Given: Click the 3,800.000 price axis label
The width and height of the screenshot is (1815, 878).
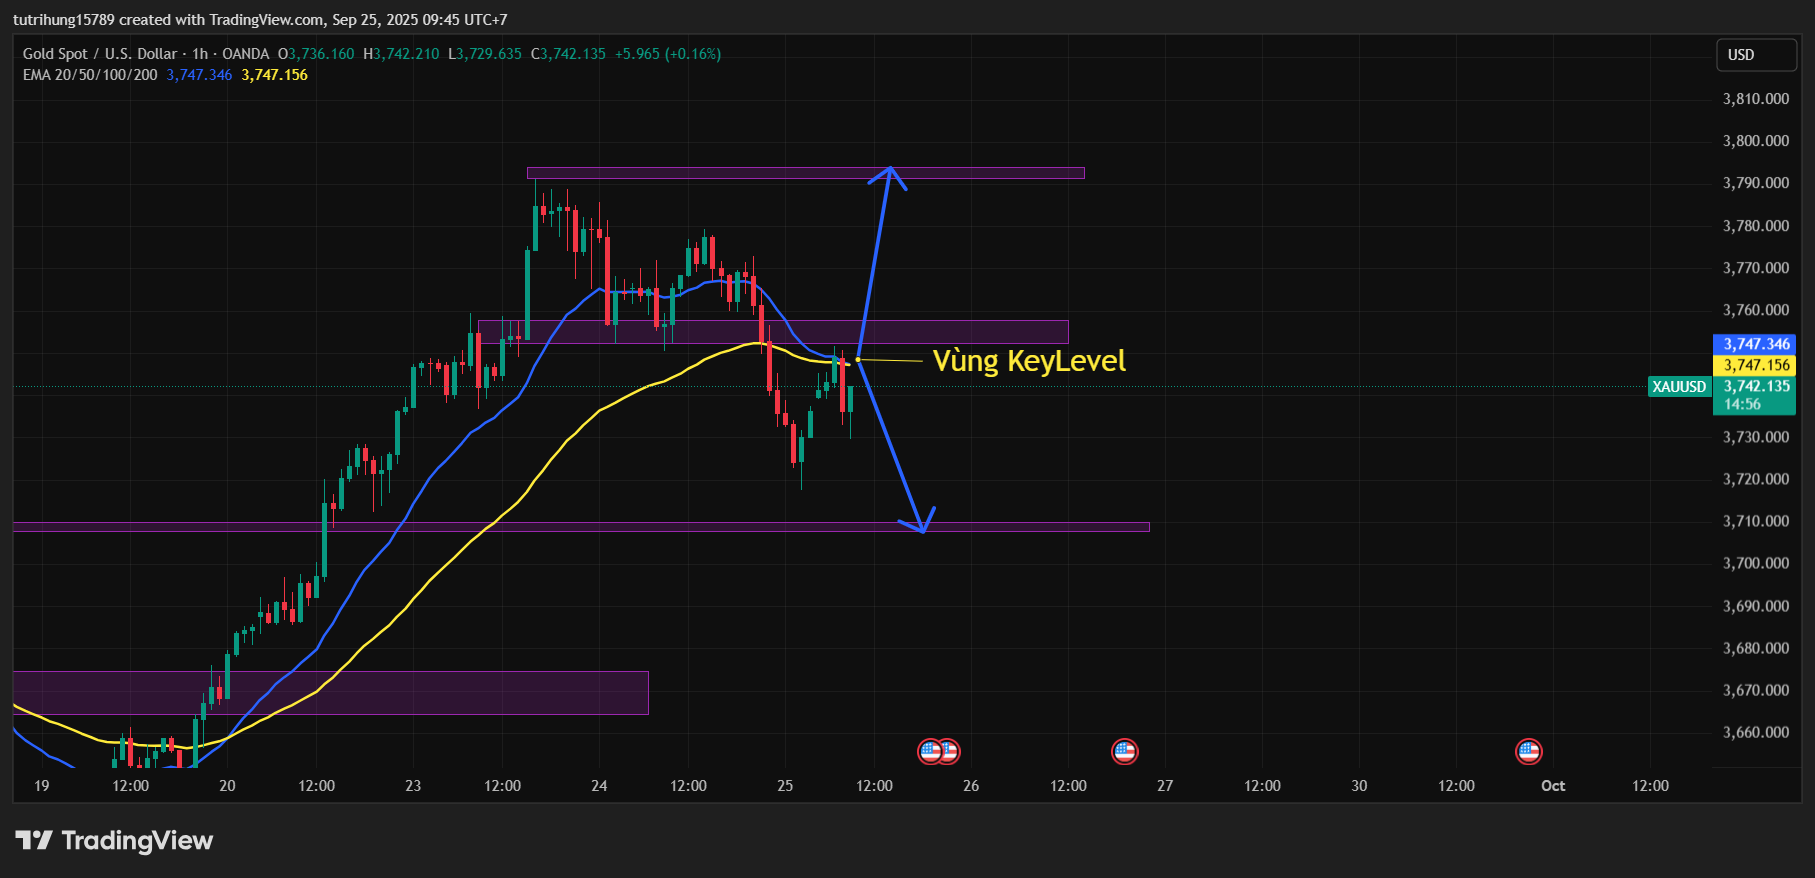Looking at the screenshot, I should tap(1755, 141).
